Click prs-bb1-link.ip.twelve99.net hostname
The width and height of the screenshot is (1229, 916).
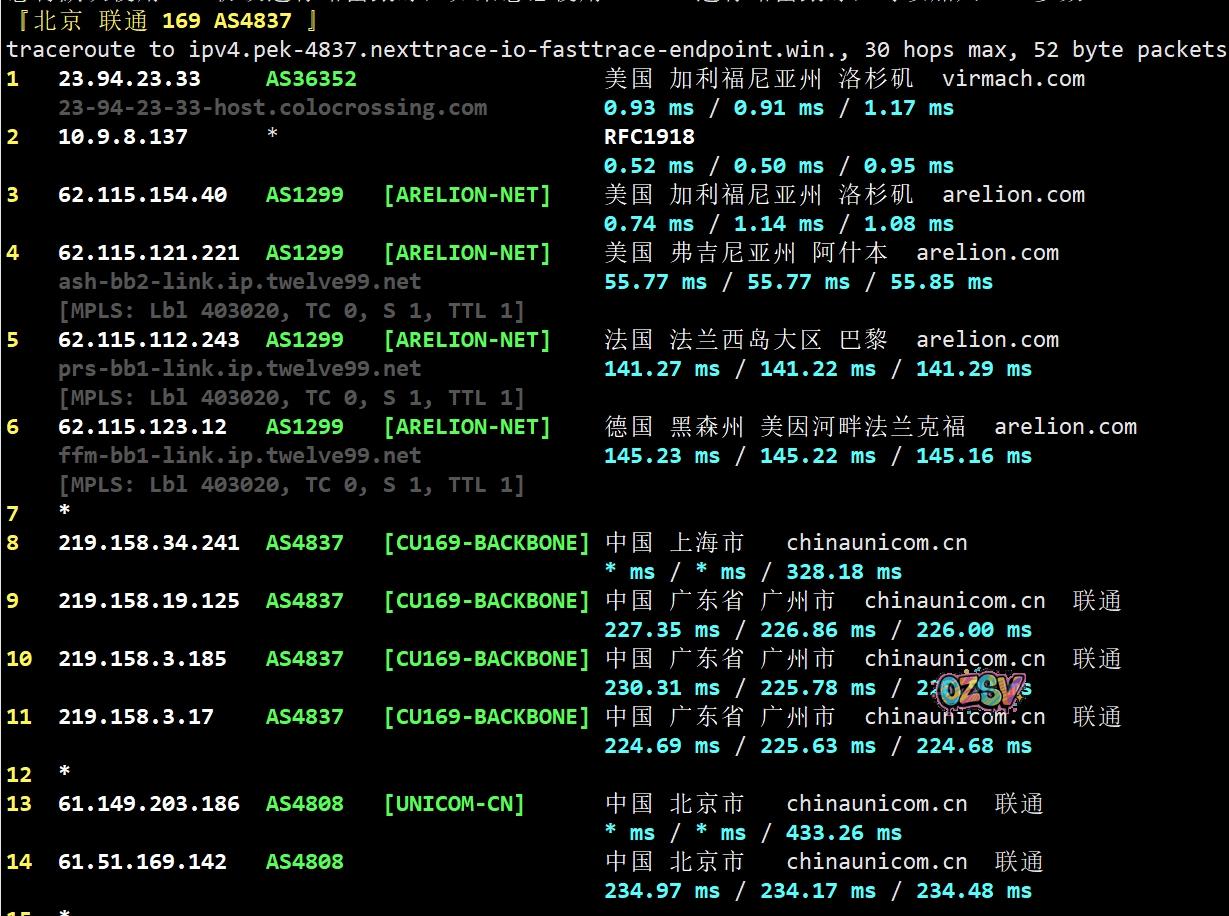[239, 369]
